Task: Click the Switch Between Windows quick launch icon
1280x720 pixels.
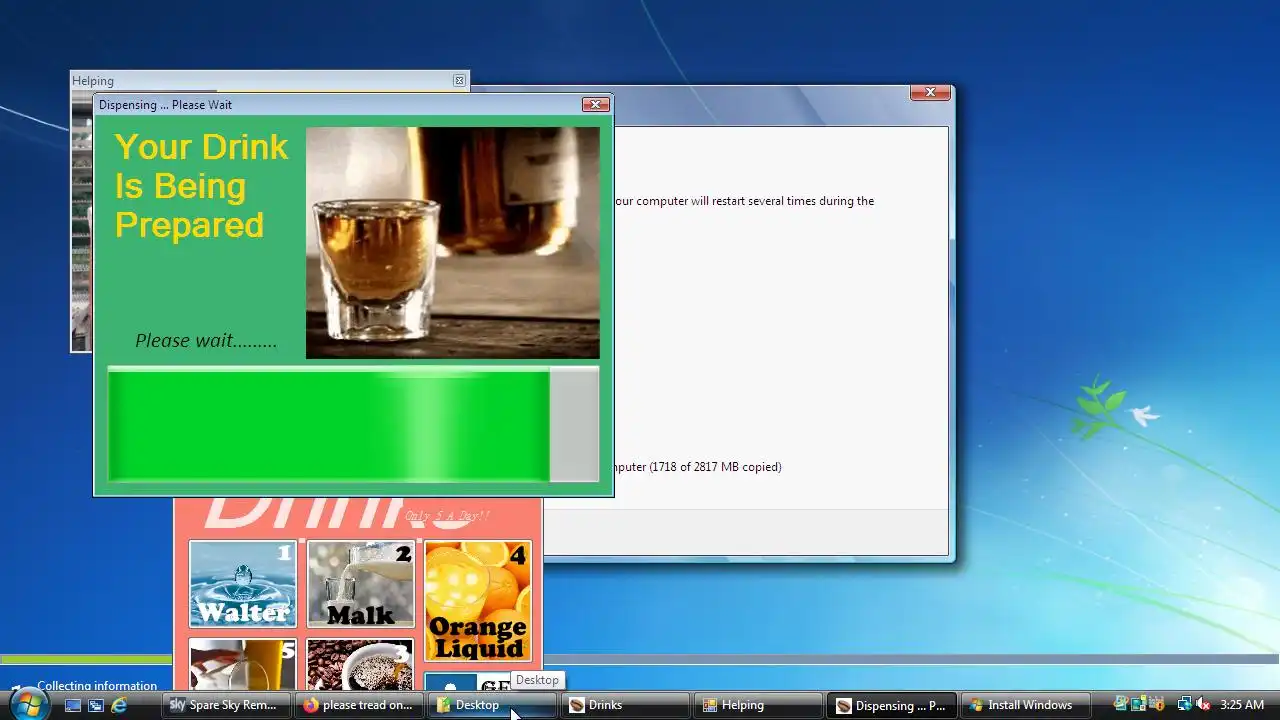Action: [x=96, y=705]
